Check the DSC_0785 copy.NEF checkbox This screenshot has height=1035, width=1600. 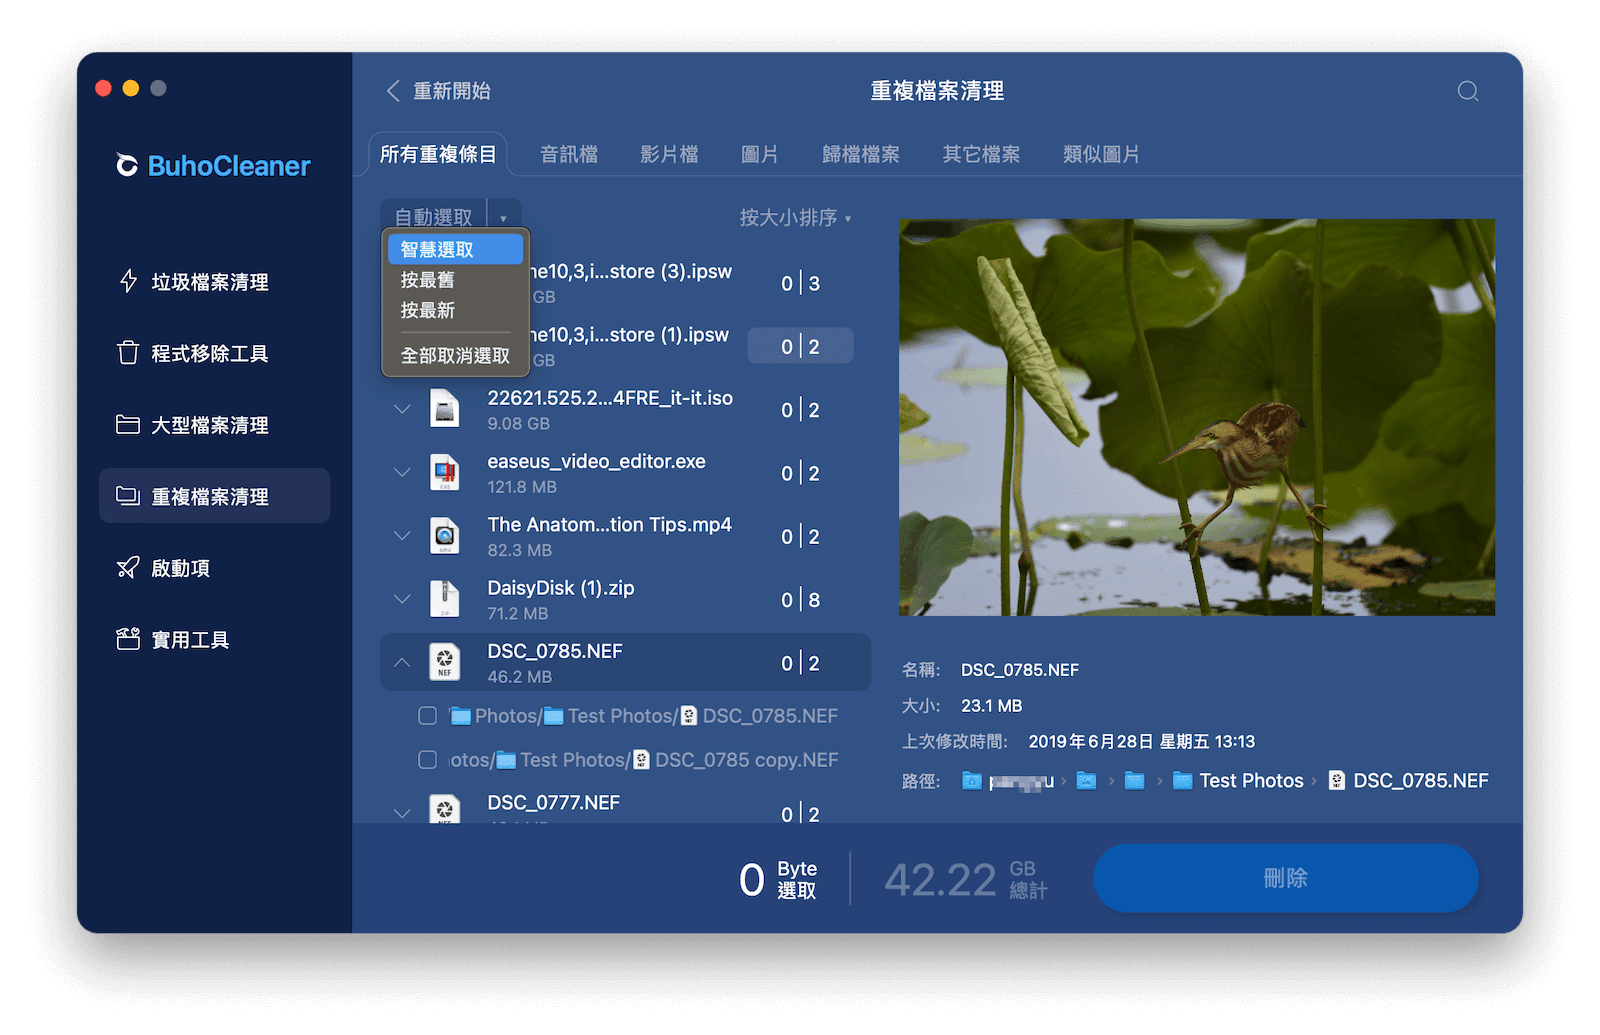click(x=427, y=759)
